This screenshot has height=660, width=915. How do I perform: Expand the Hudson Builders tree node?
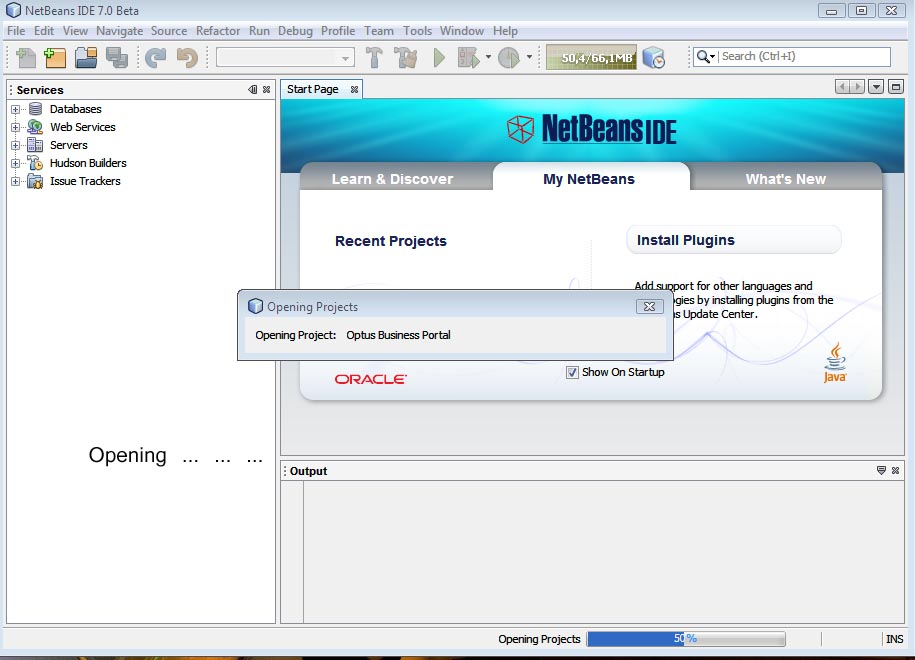(x=16, y=163)
